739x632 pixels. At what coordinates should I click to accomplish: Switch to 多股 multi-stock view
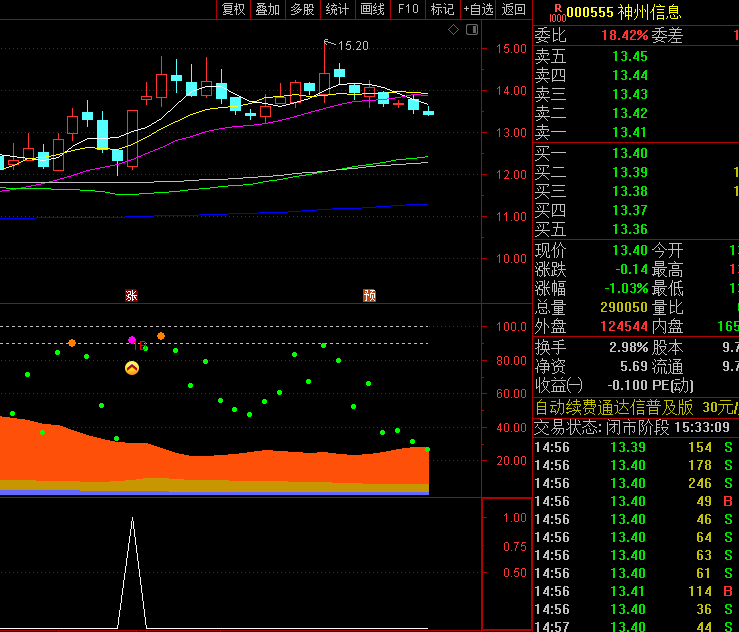pos(302,10)
